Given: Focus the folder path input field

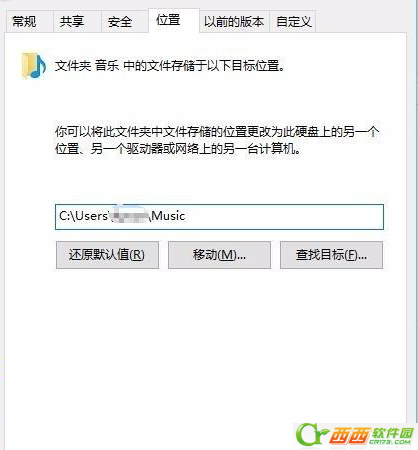Looking at the screenshot, I should (219, 217).
